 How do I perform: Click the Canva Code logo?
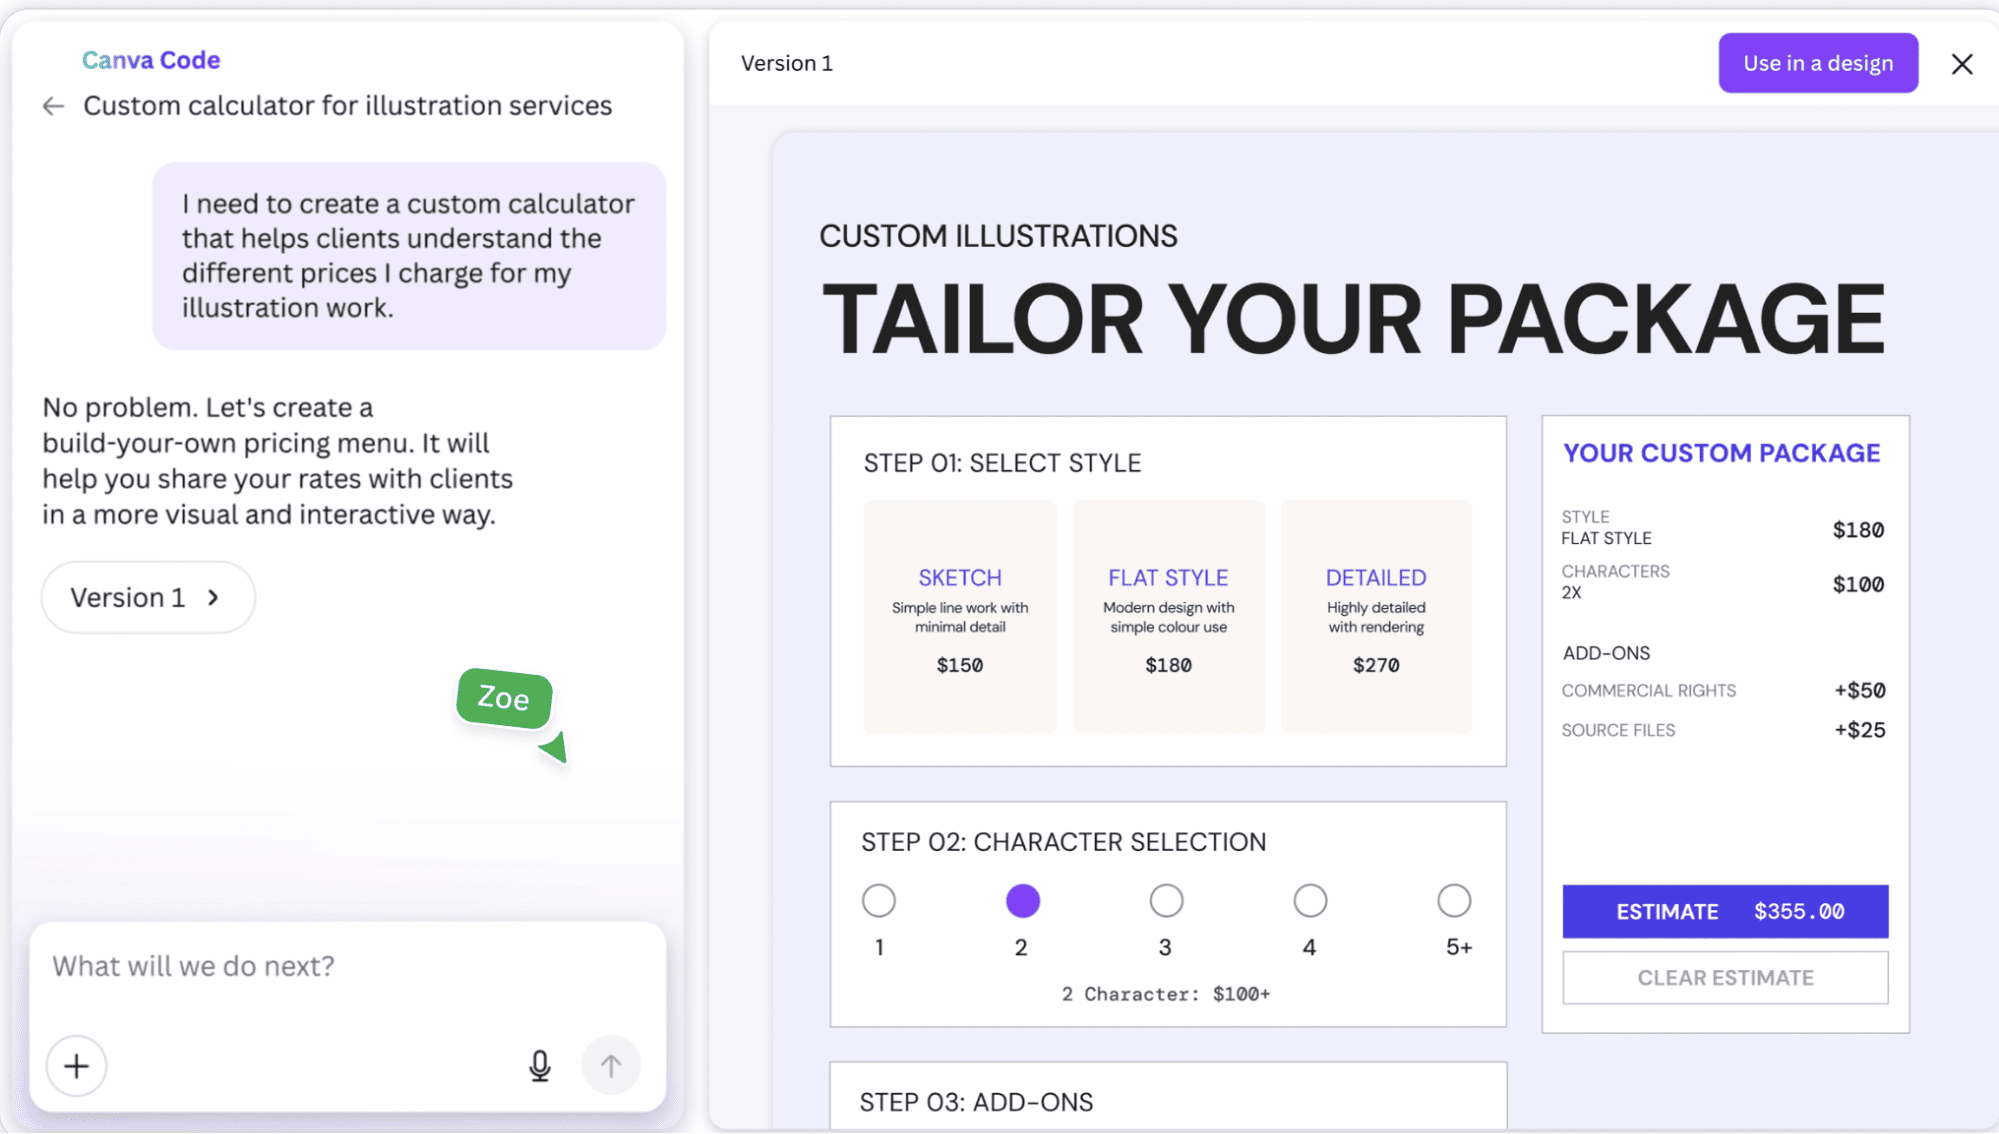[x=151, y=60]
